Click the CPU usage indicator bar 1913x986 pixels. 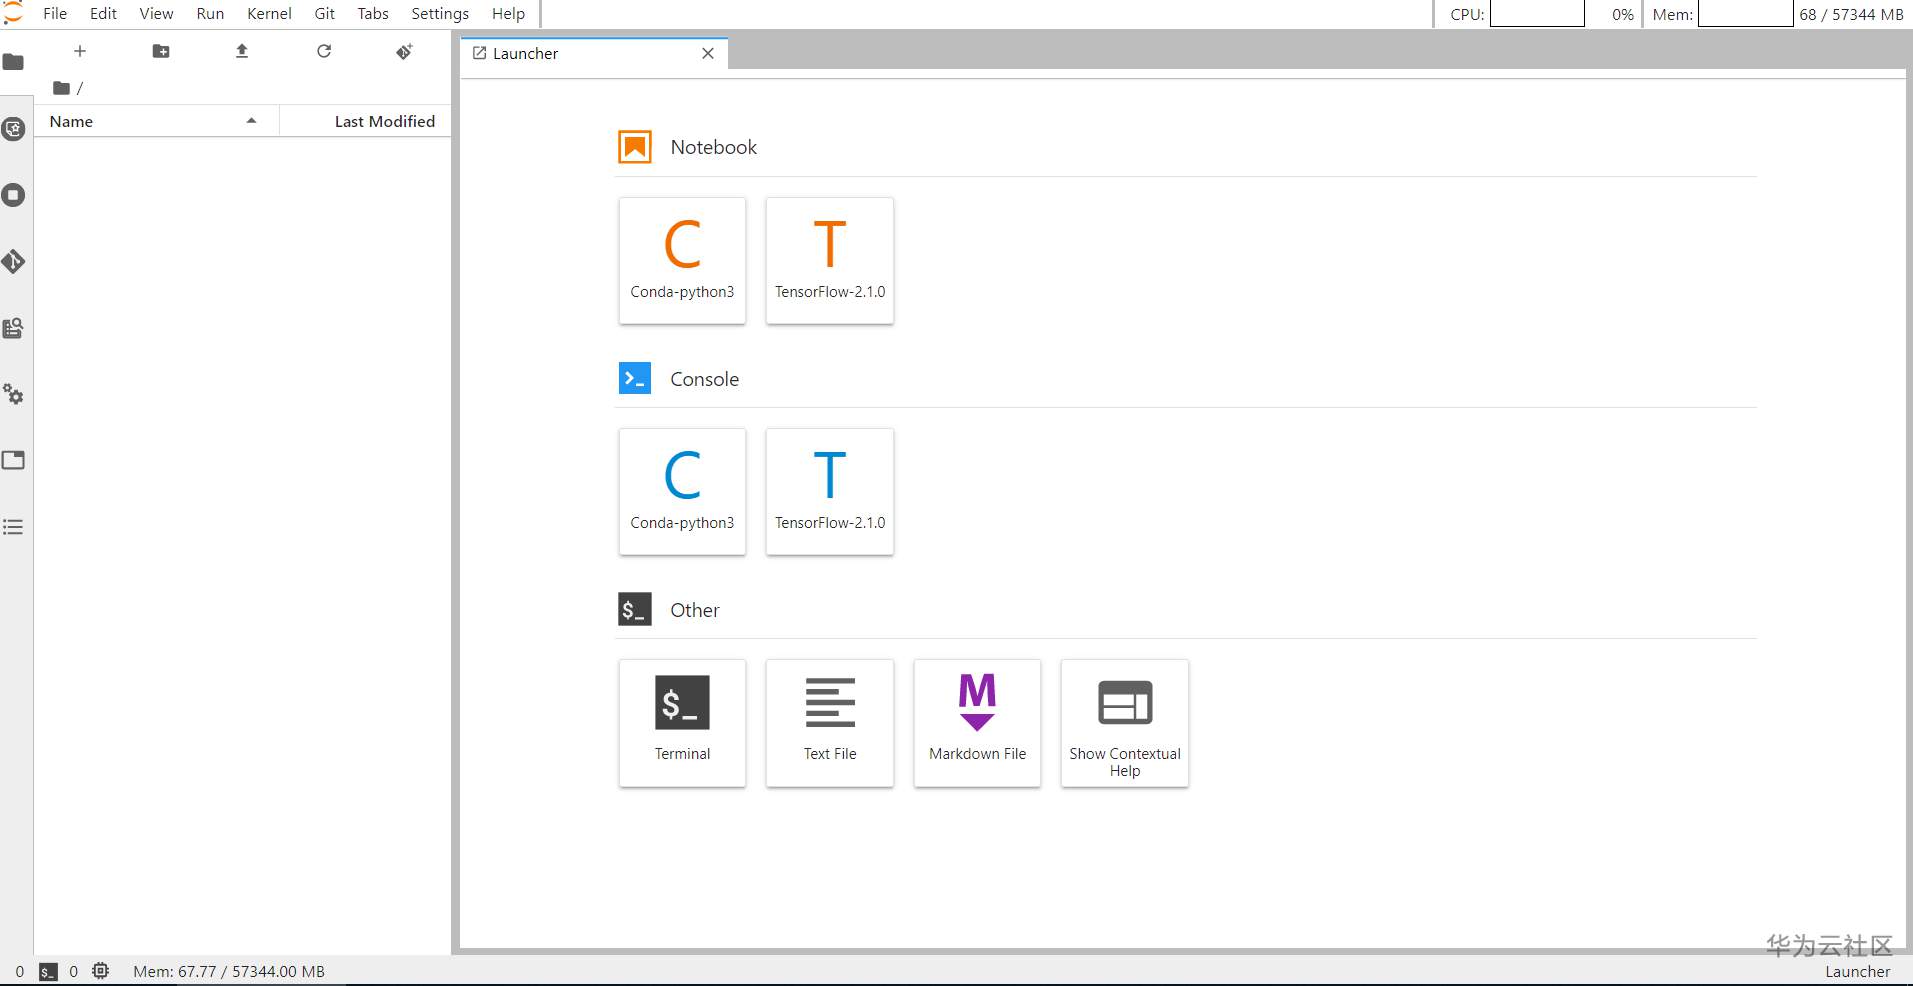point(1537,14)
